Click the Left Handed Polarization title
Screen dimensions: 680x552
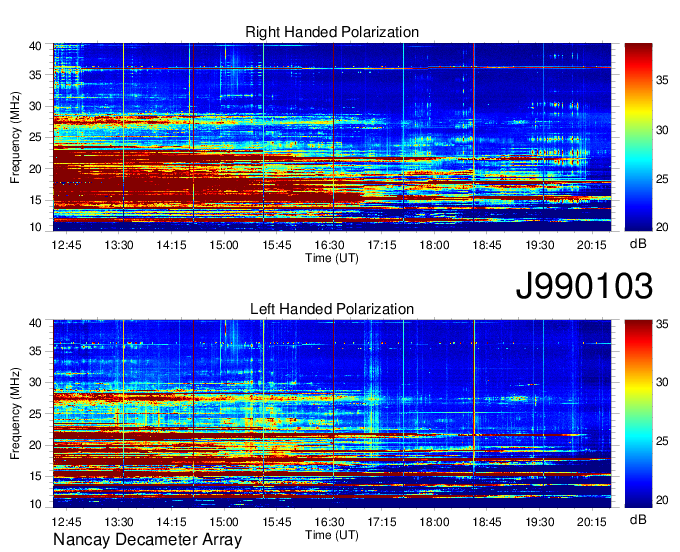click(332, 309)
